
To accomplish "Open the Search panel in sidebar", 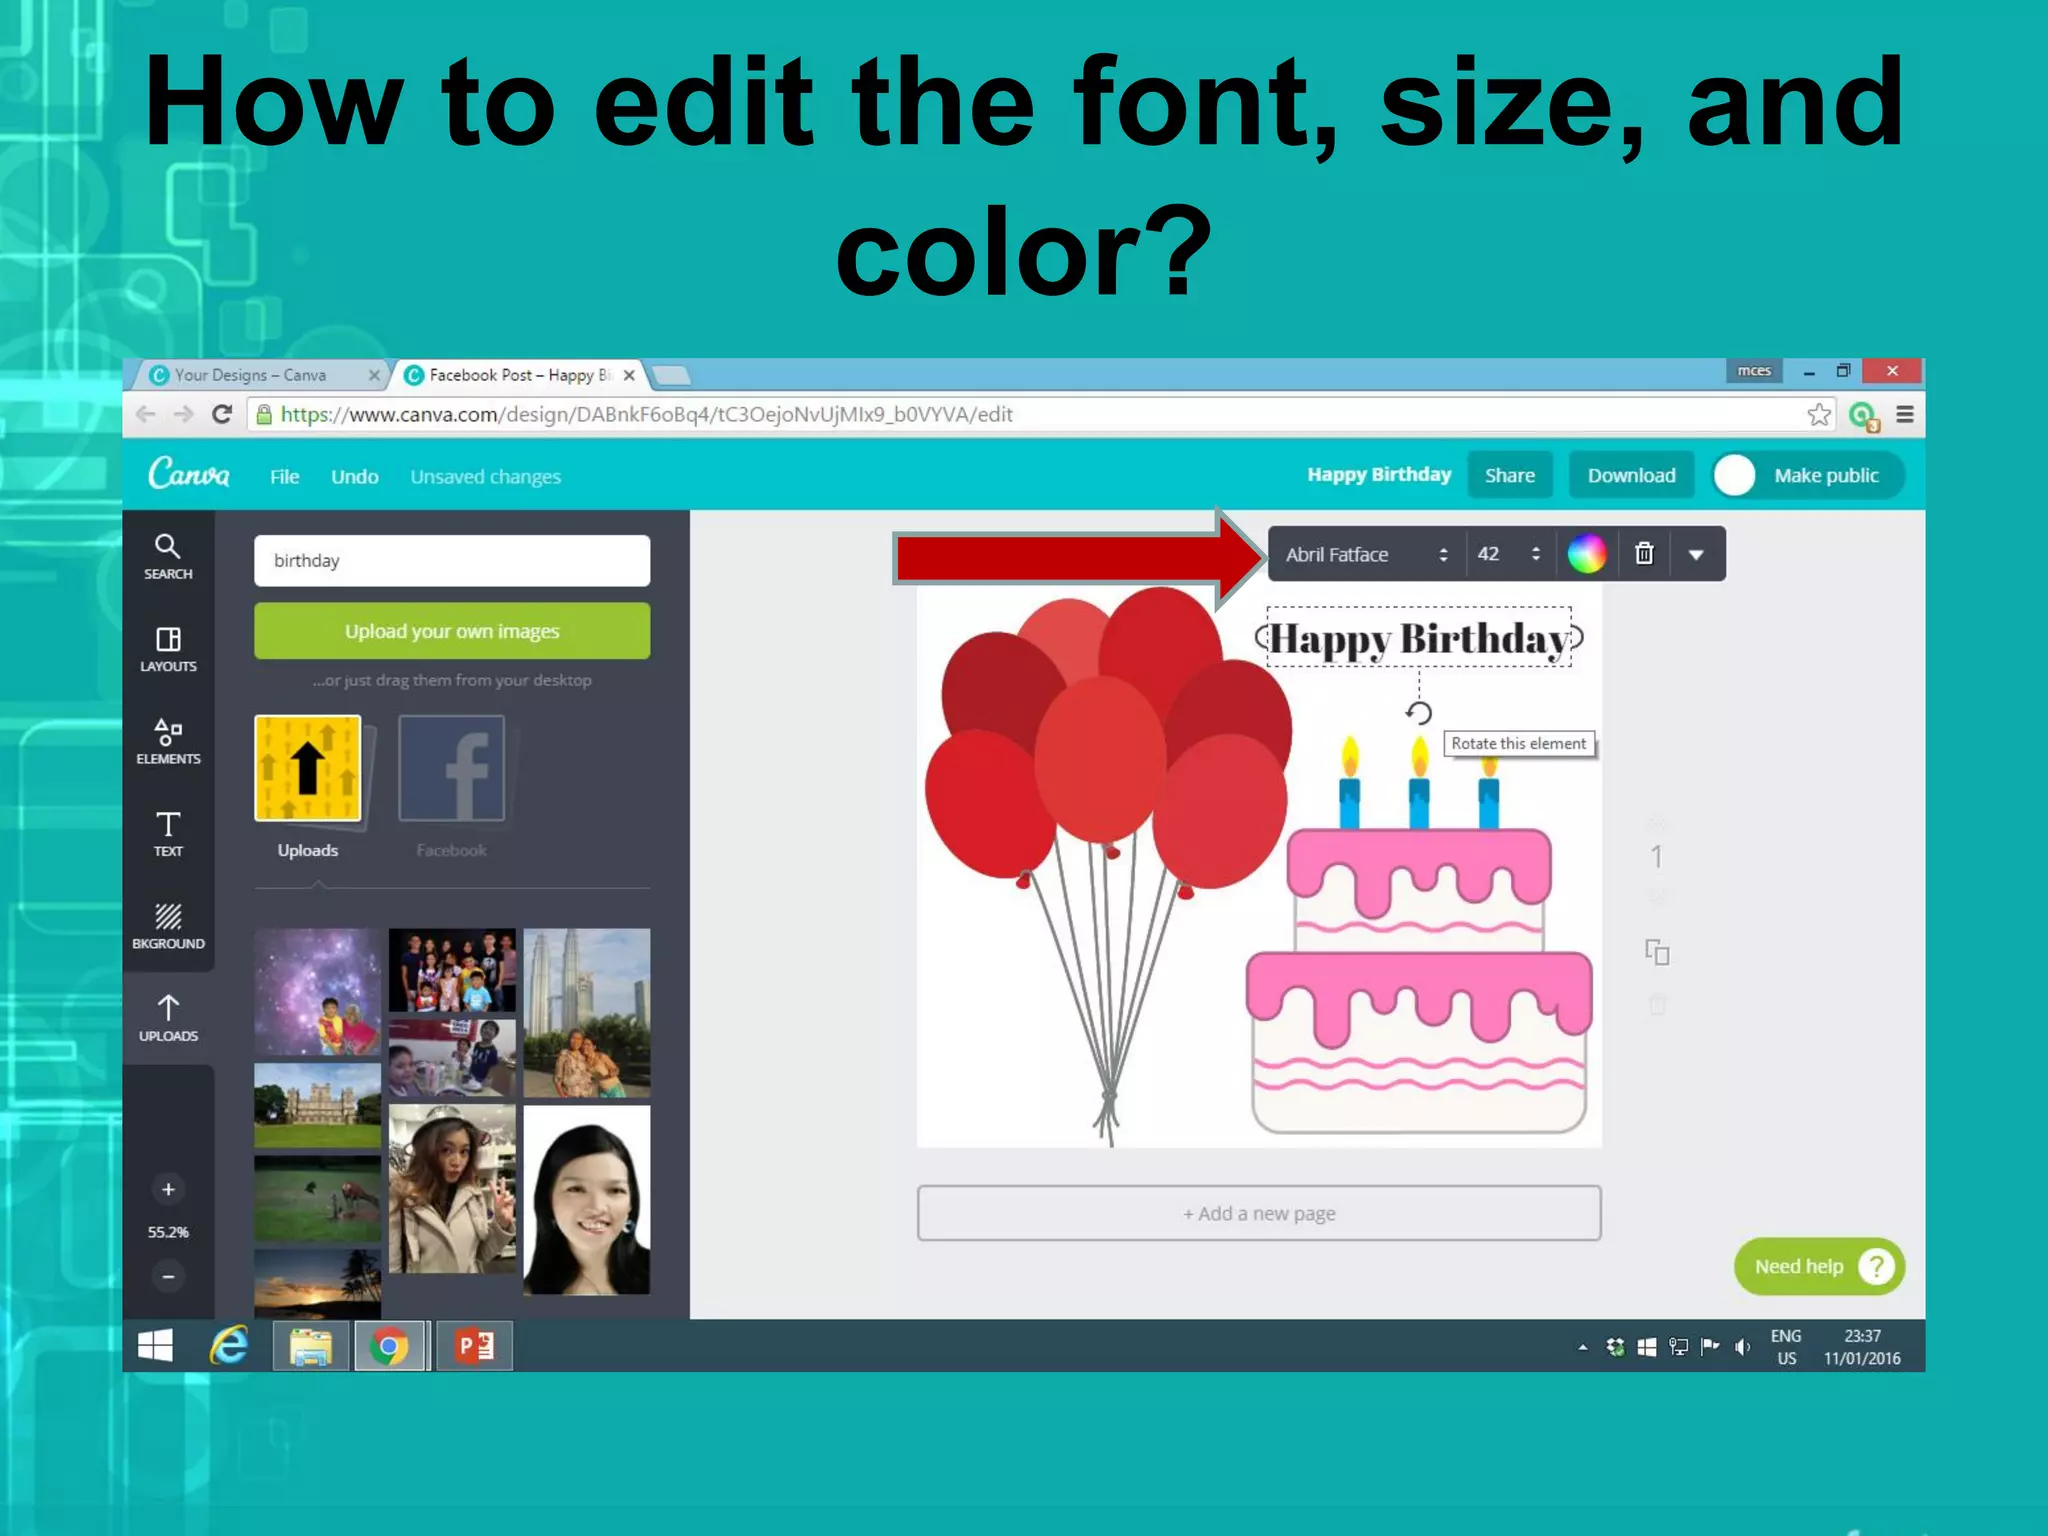I will [x=168, y=557].
